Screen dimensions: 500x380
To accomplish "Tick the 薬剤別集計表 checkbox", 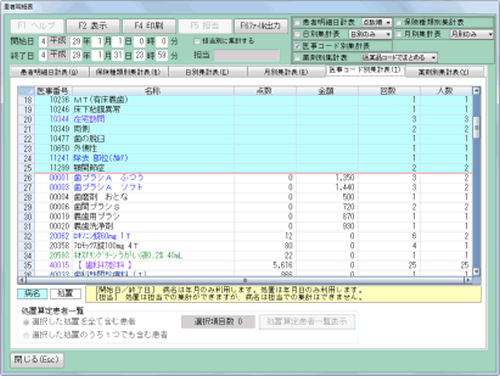I will click(x=298, y=58).
